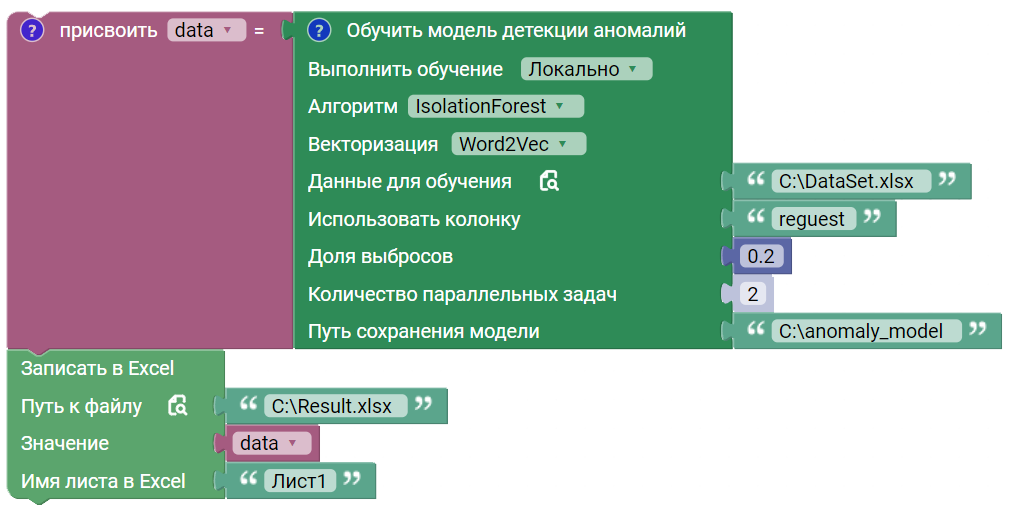The image size is (1011, 510).
Task: Open the IsolationForest algorithm dropdown
Action: click(495, 106)
